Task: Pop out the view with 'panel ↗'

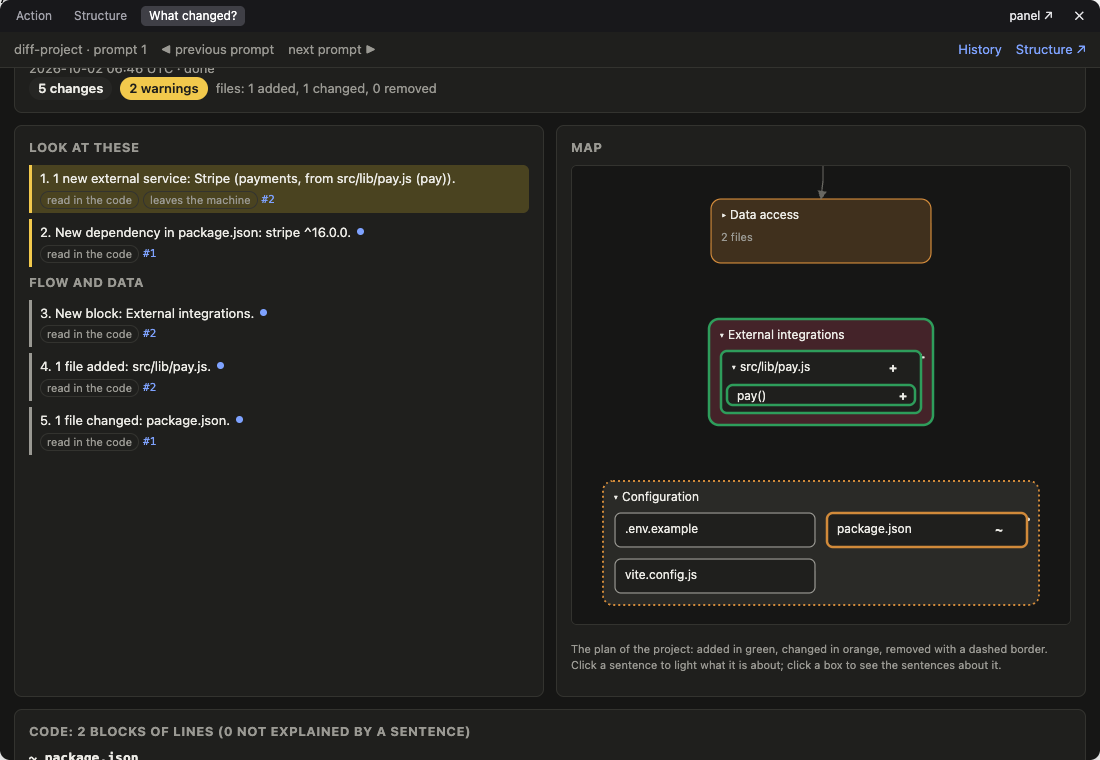Action: [x=1031, y=15]
